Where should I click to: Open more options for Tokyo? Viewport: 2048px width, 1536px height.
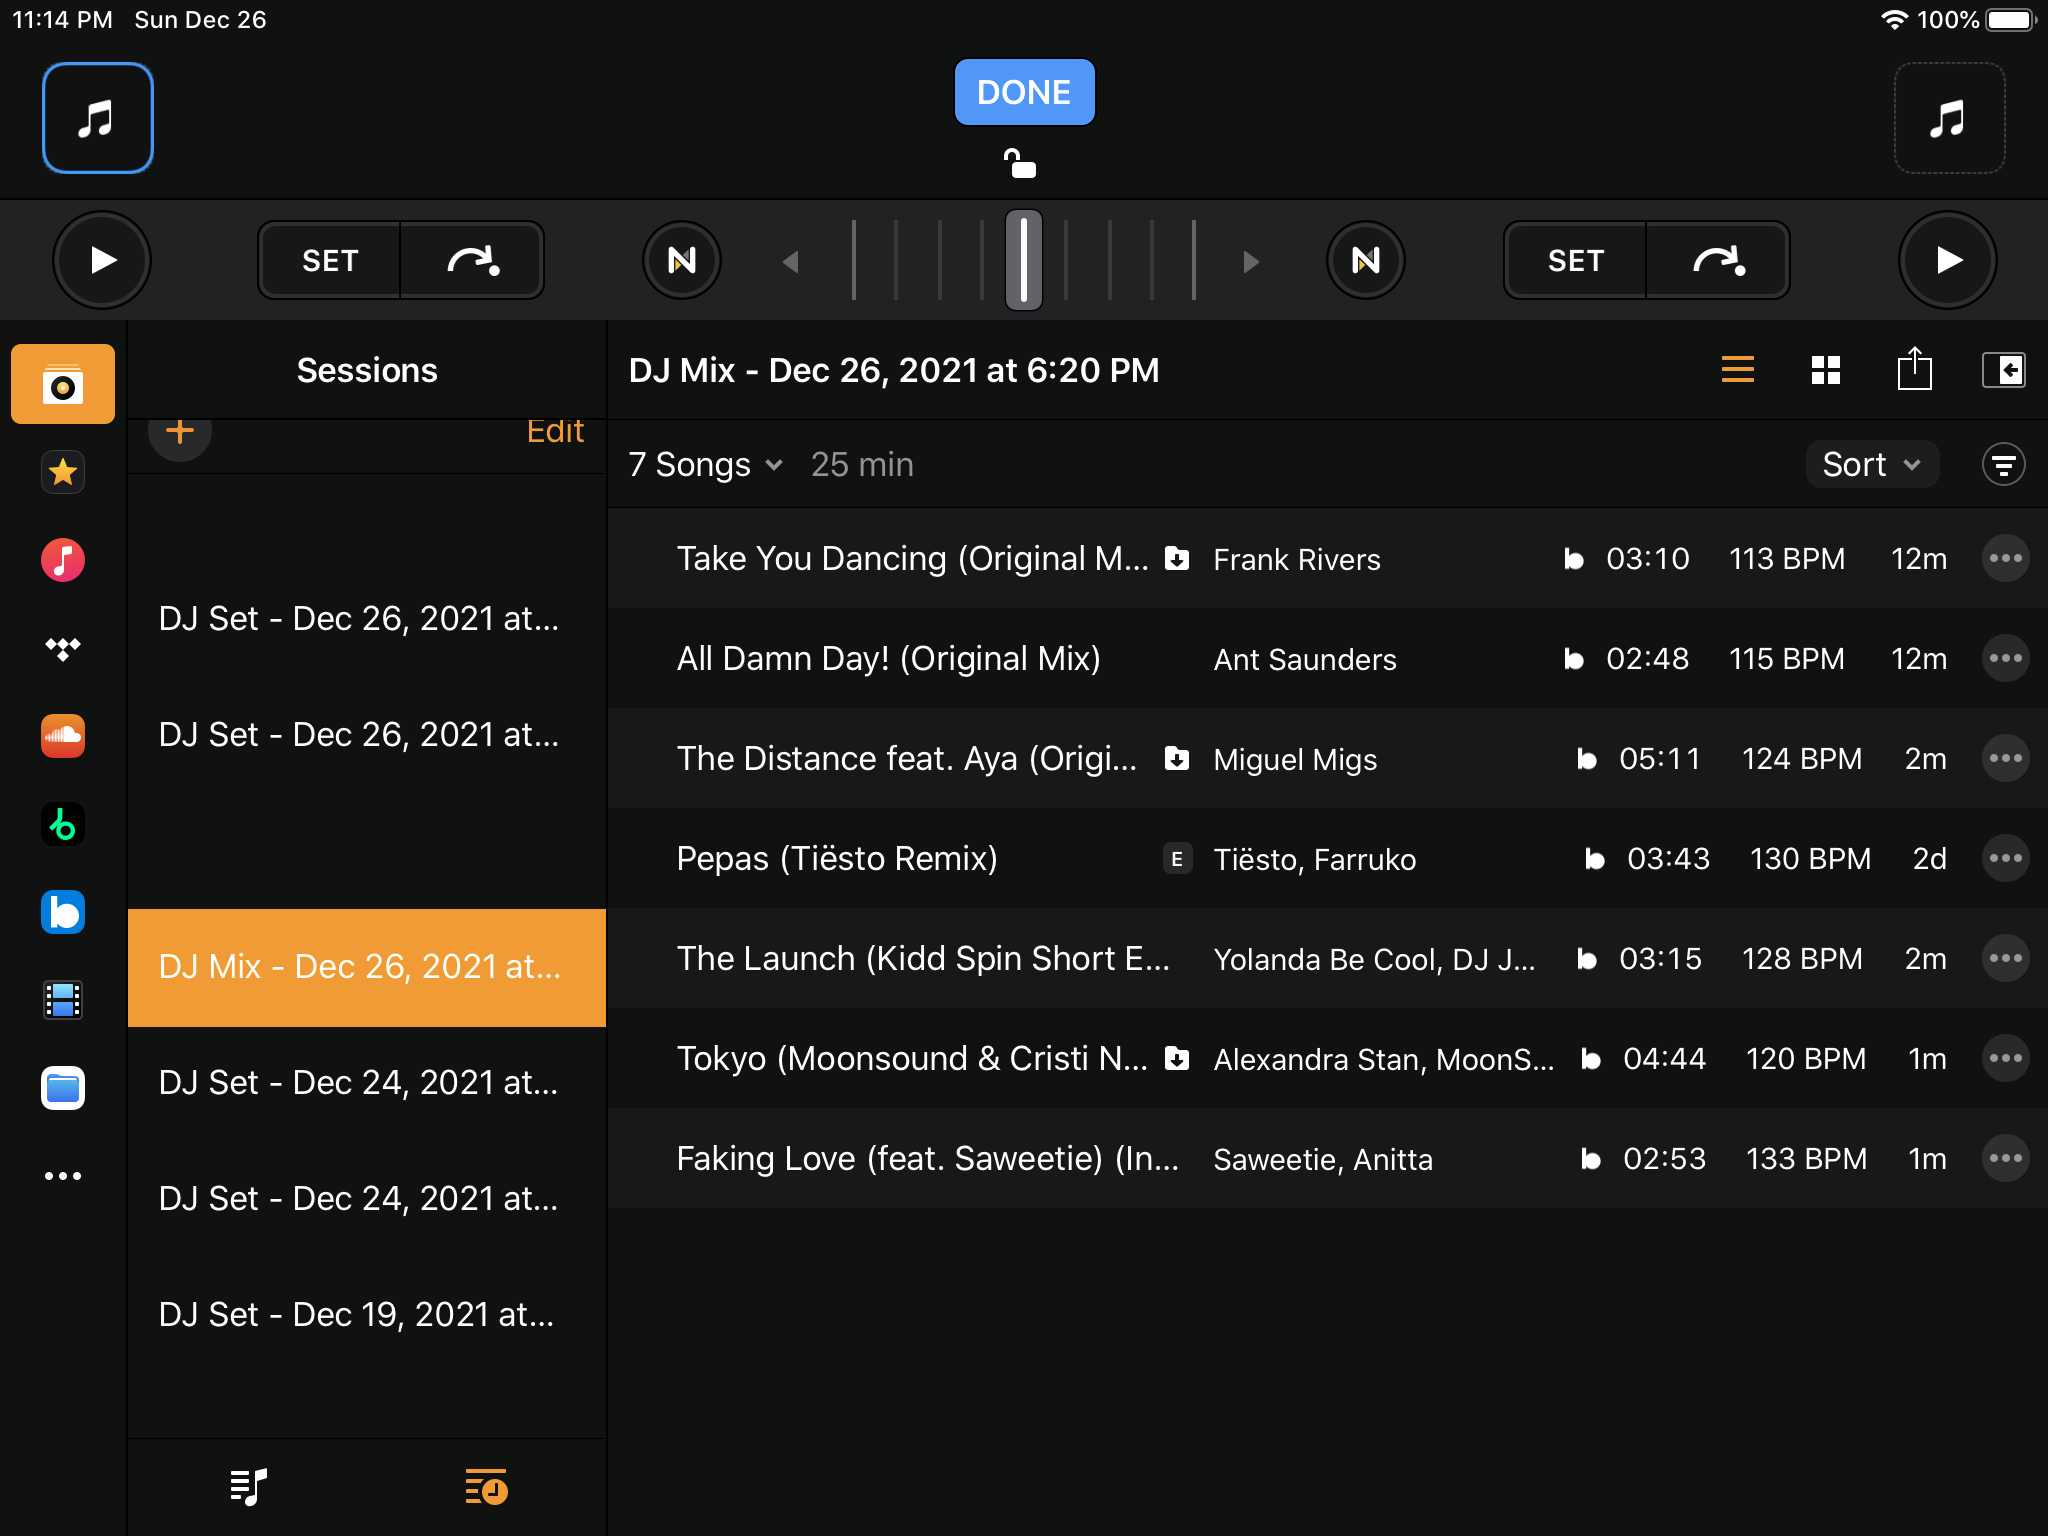click(2005, 1059)
